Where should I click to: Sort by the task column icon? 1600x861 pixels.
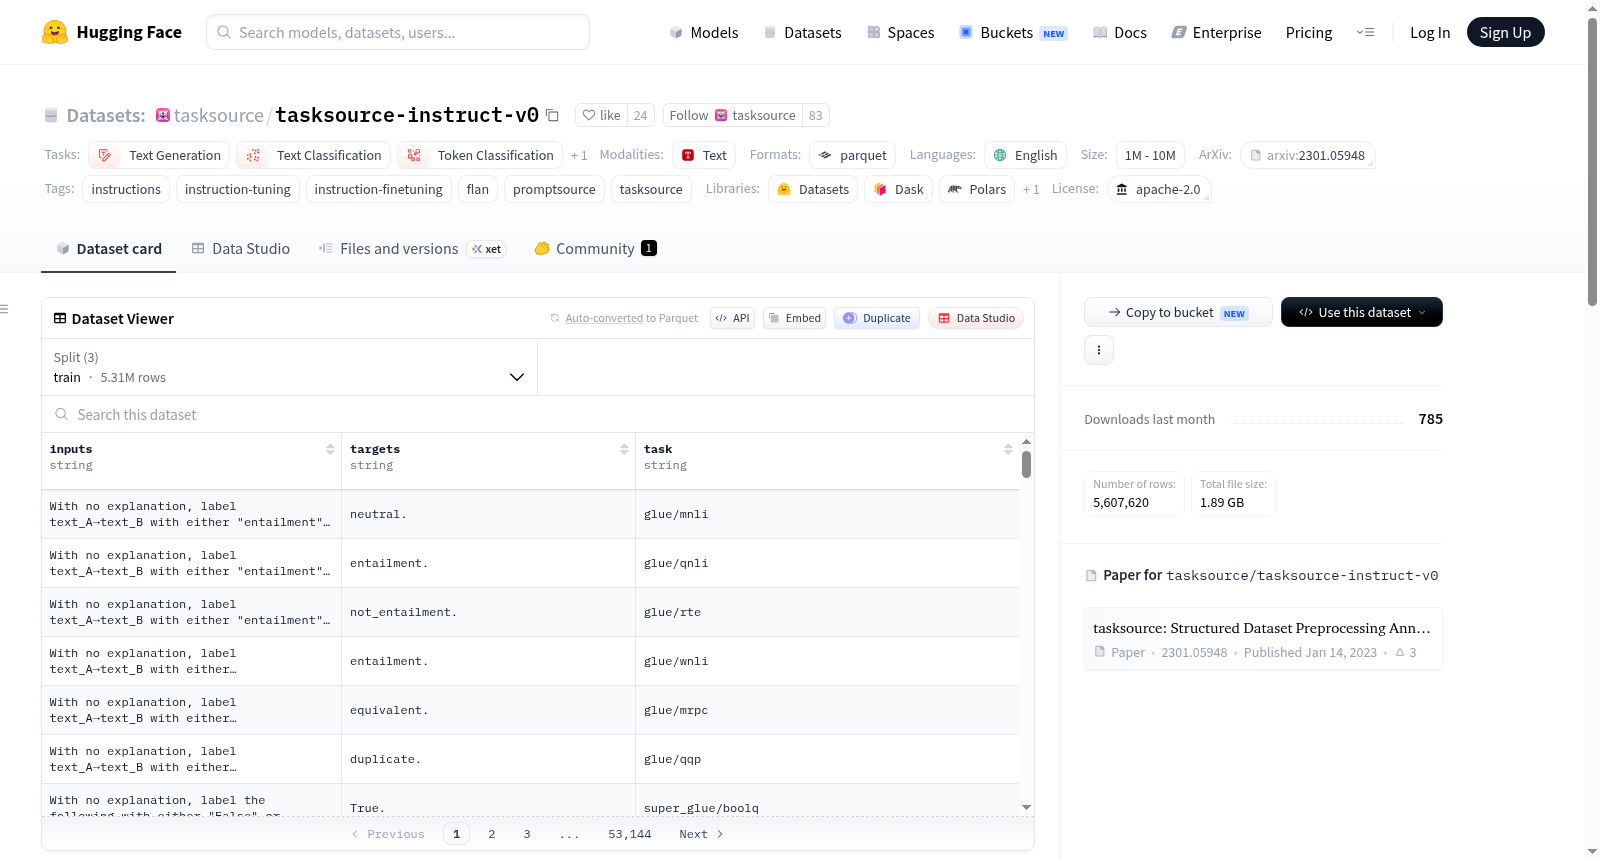click(x=1008, y=449)
